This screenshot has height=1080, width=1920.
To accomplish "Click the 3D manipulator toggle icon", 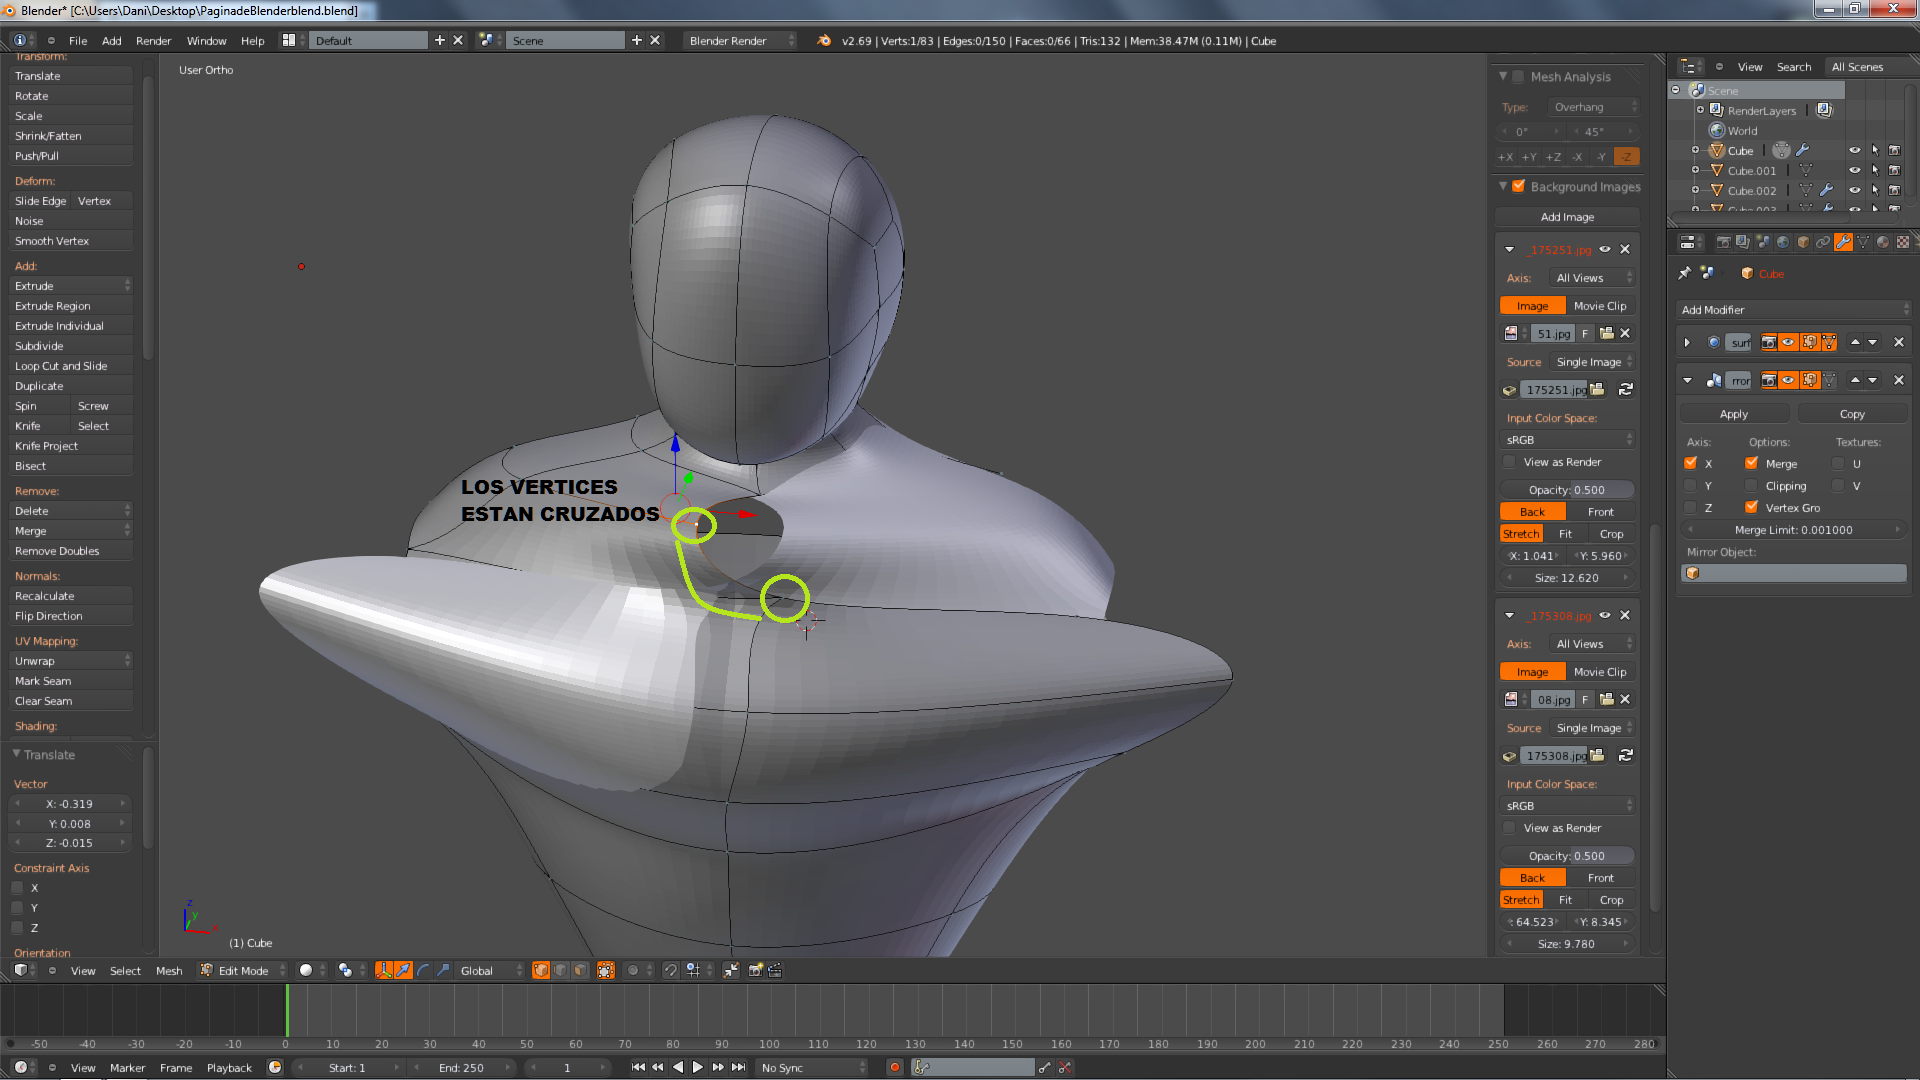I will coord(383,971).
